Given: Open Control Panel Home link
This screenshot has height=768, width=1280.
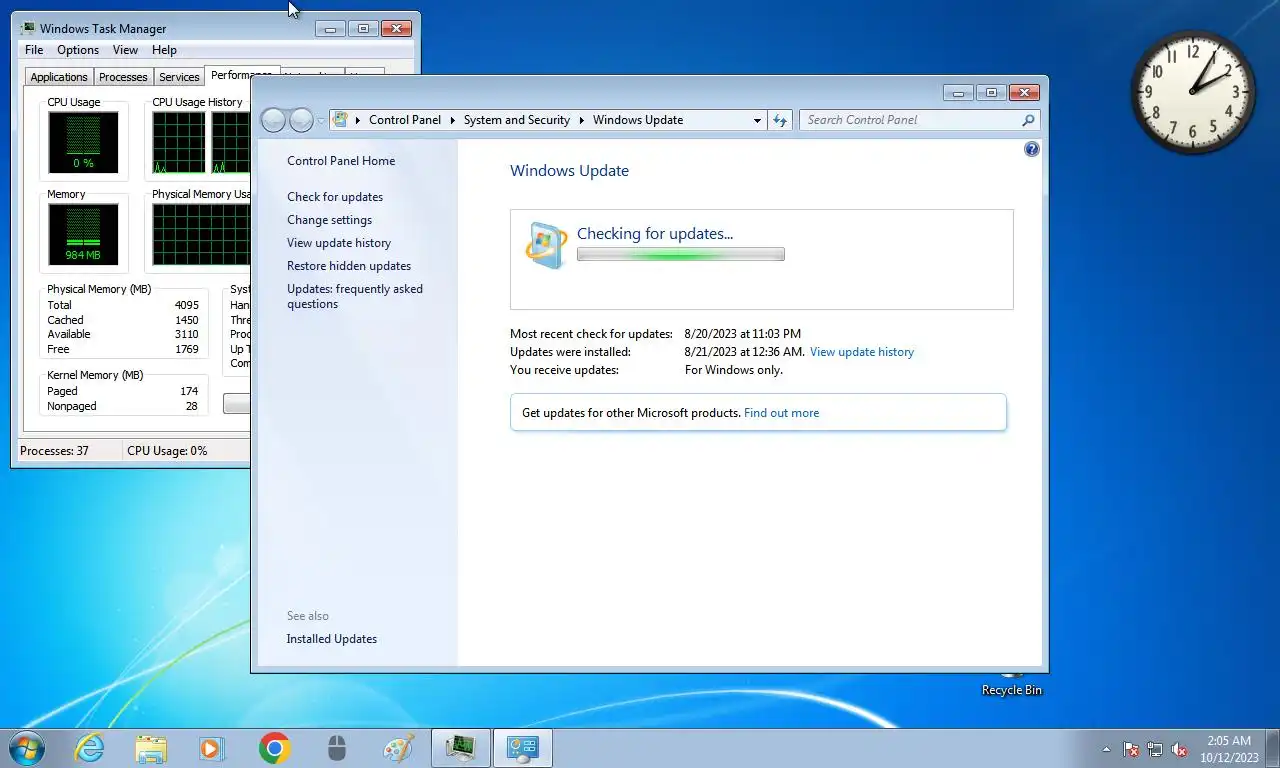Looking at the screenshot, I should (341, 161).
